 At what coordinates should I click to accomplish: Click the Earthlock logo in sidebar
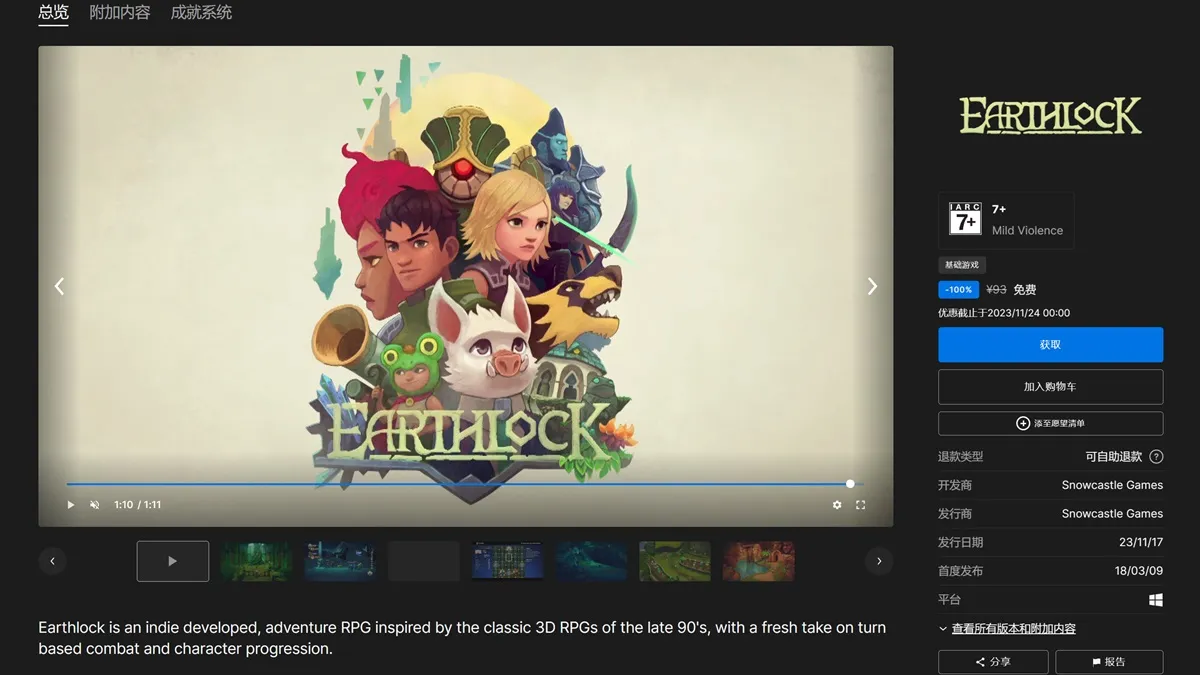(1050, 116)
